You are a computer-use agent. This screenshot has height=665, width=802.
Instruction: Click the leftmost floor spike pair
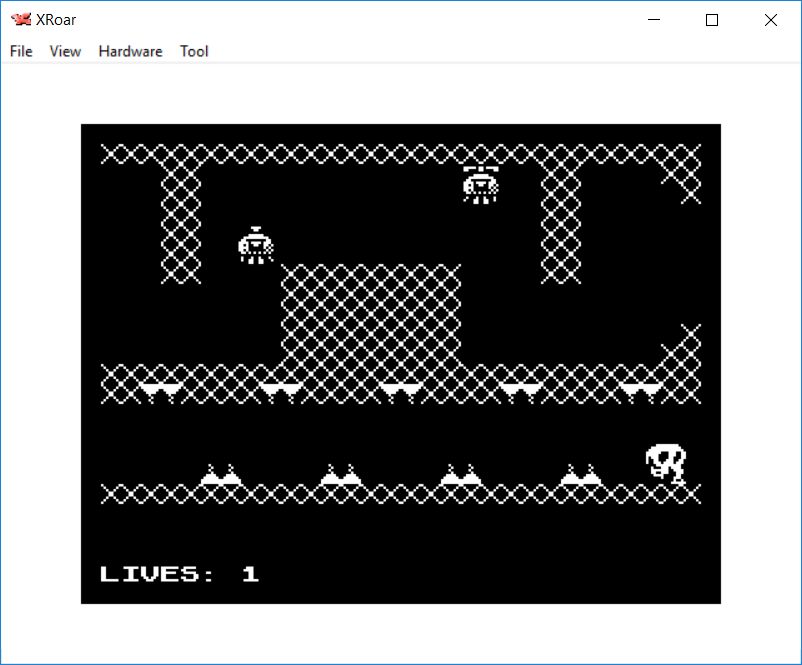click(x=221, y=475)
